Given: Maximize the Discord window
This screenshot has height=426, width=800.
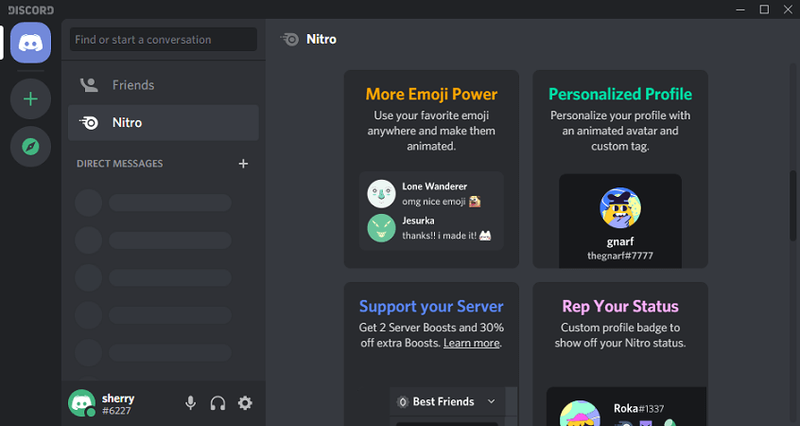Looking at the screenshot, I should point(764,9).
